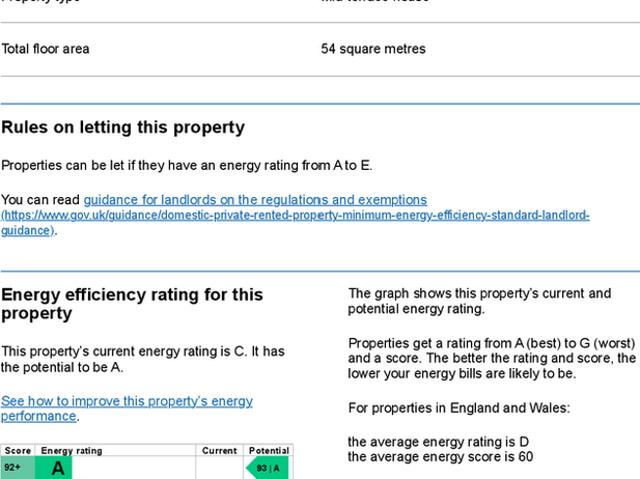The height and width of the screenshot is (479, 640).
Task: Click the Score column header
Action: 18,451
